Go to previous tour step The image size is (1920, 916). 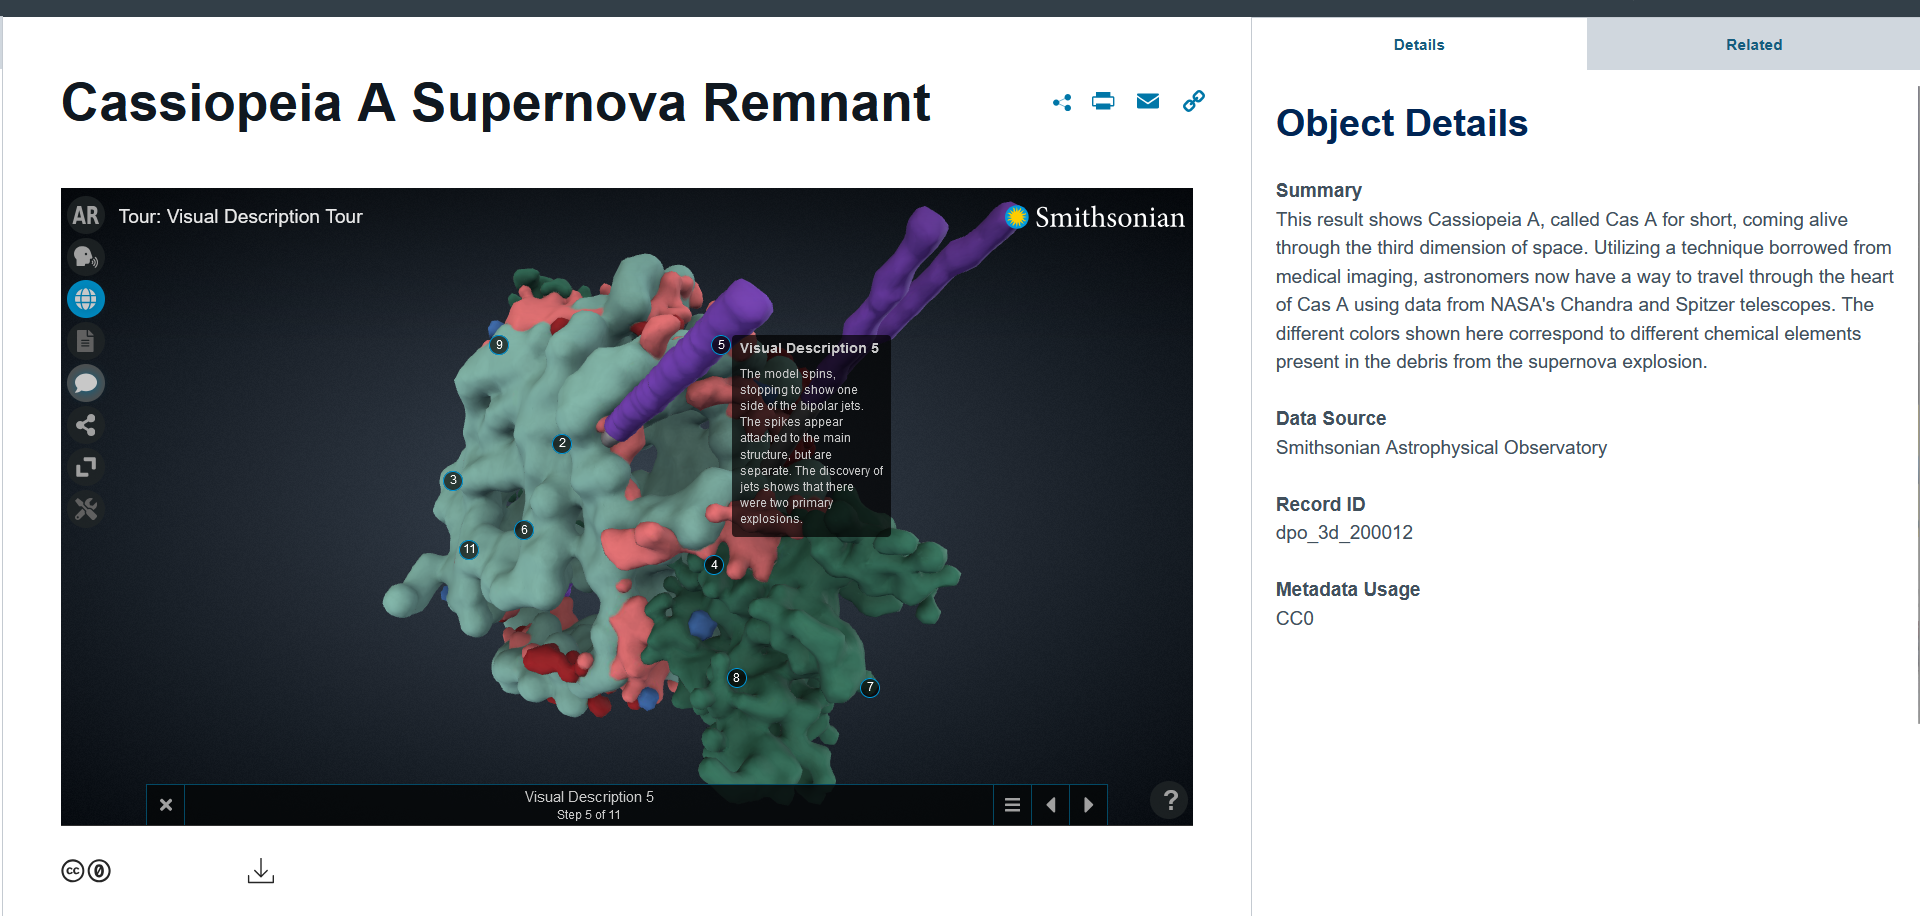pyautogui.click(x=1050, y=805)
